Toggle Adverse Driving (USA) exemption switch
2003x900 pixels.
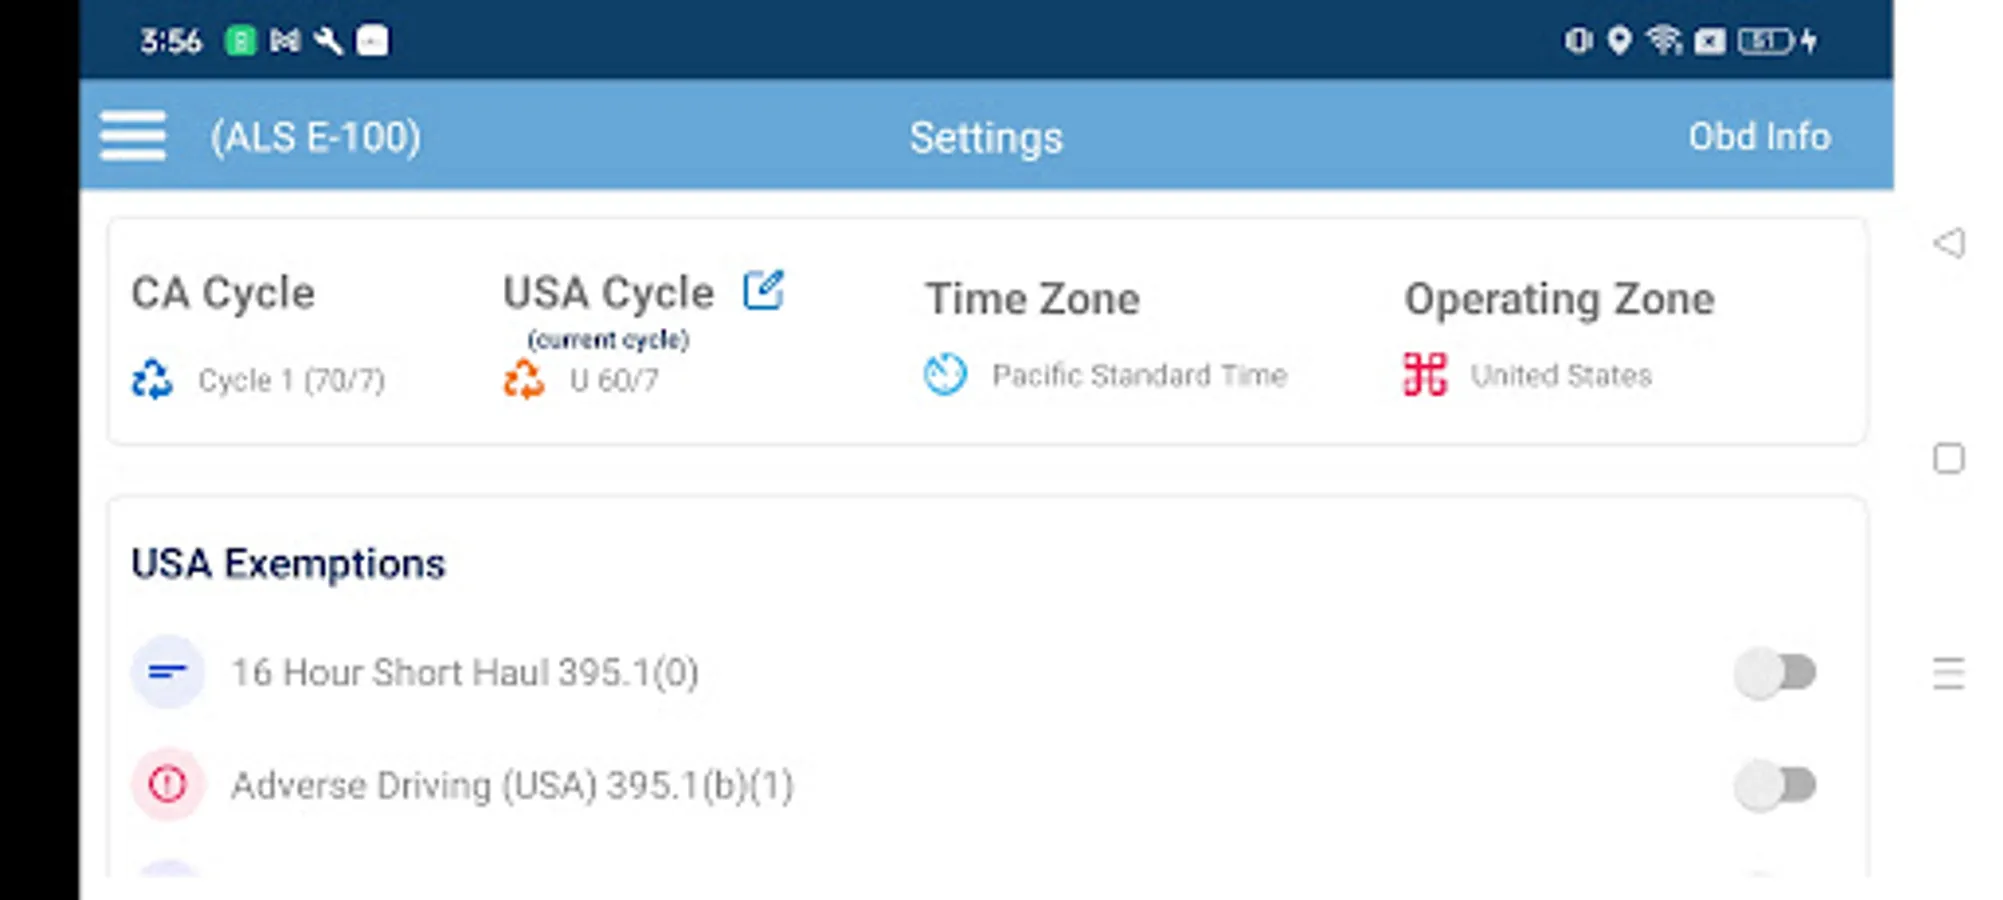[x=1775, y=786]
